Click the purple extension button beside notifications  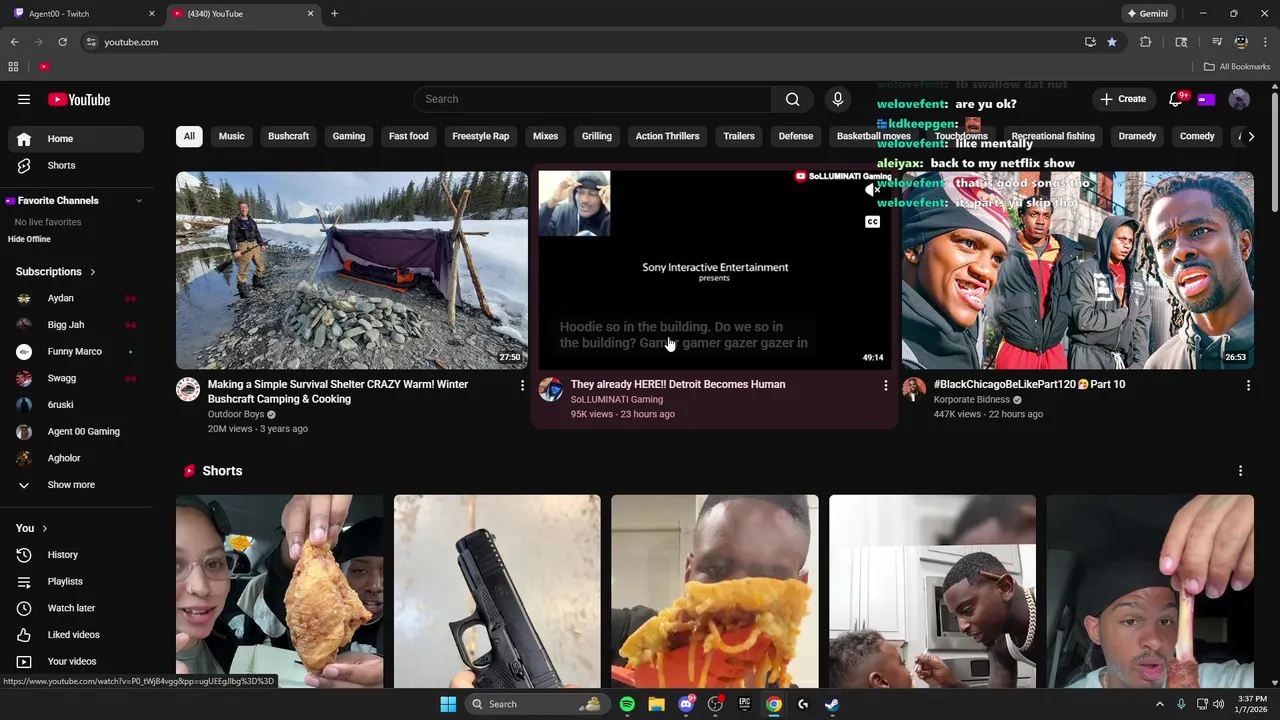pos(1206,99)
